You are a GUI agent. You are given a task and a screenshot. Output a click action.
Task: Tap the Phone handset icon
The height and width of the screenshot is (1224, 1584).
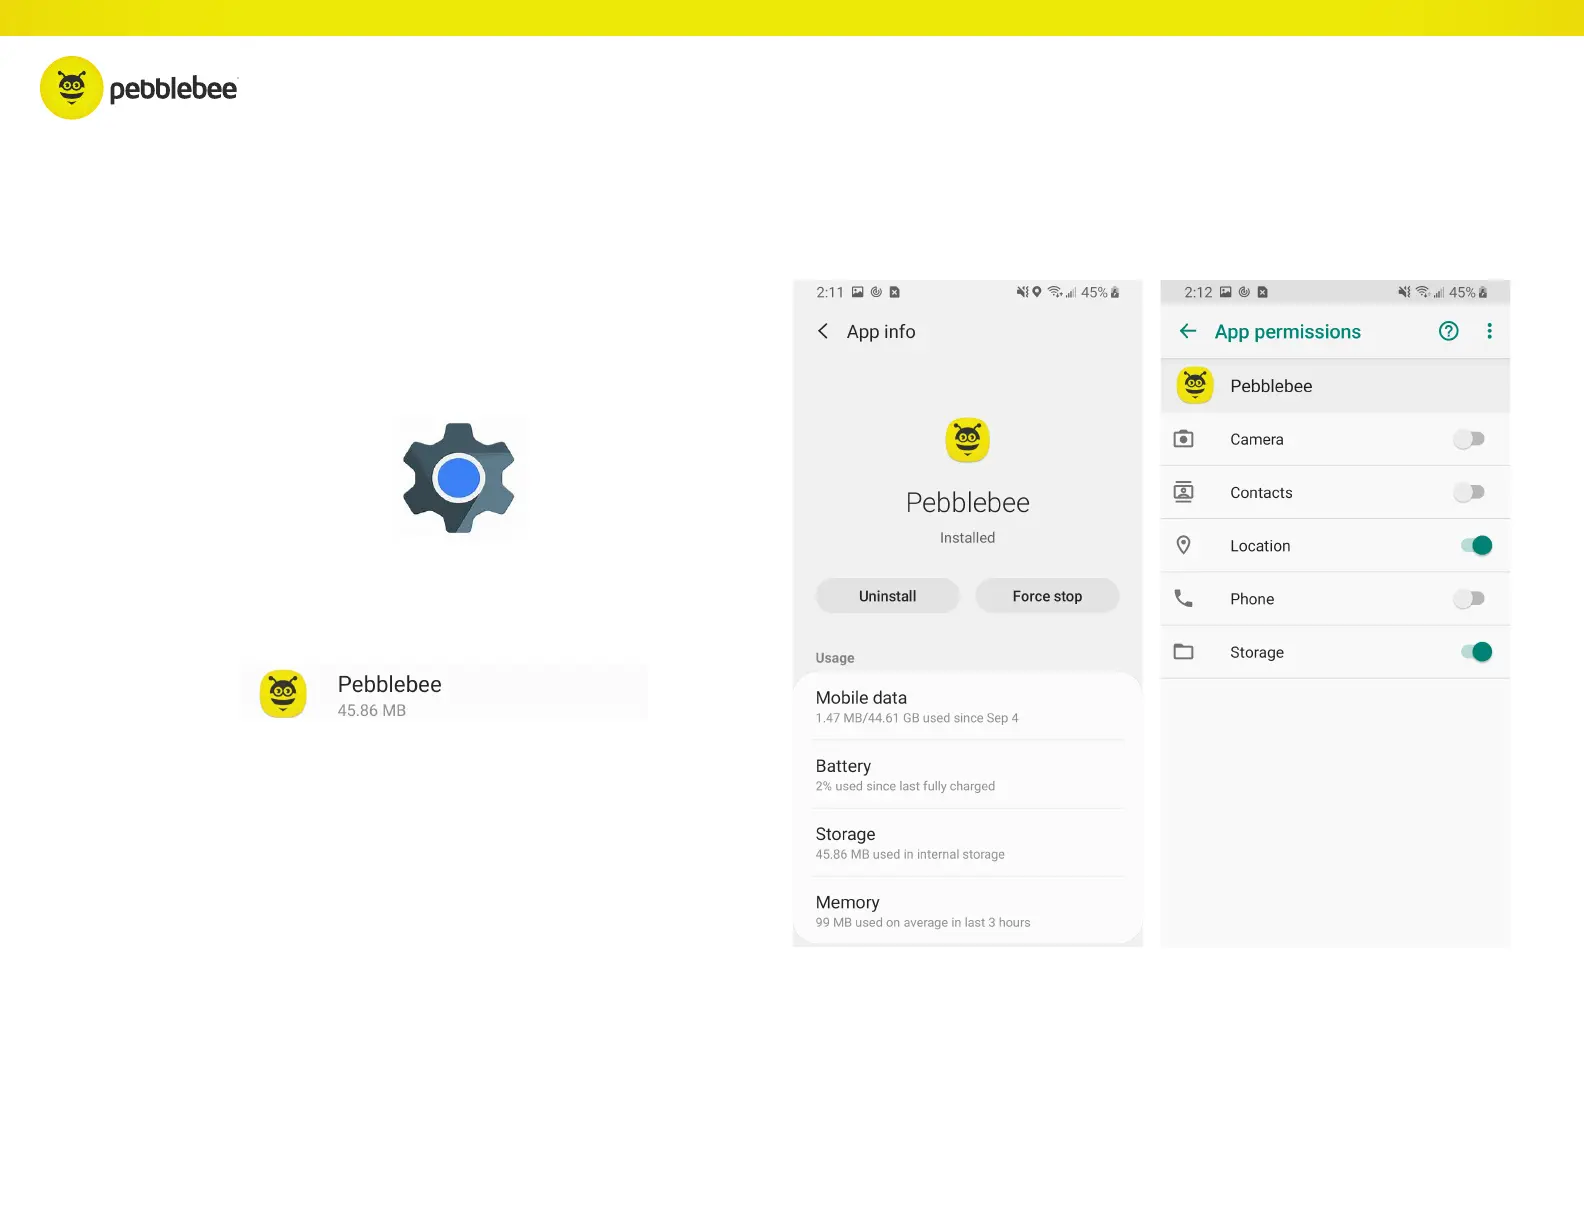coord(1183,598)
